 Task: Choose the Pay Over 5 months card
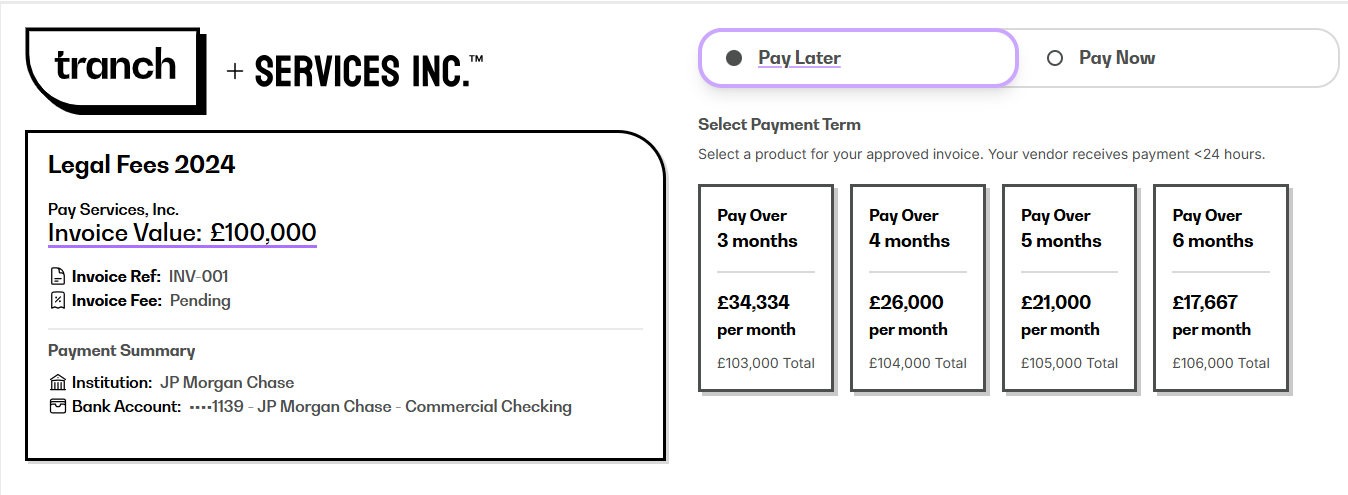pos(1070,288)
